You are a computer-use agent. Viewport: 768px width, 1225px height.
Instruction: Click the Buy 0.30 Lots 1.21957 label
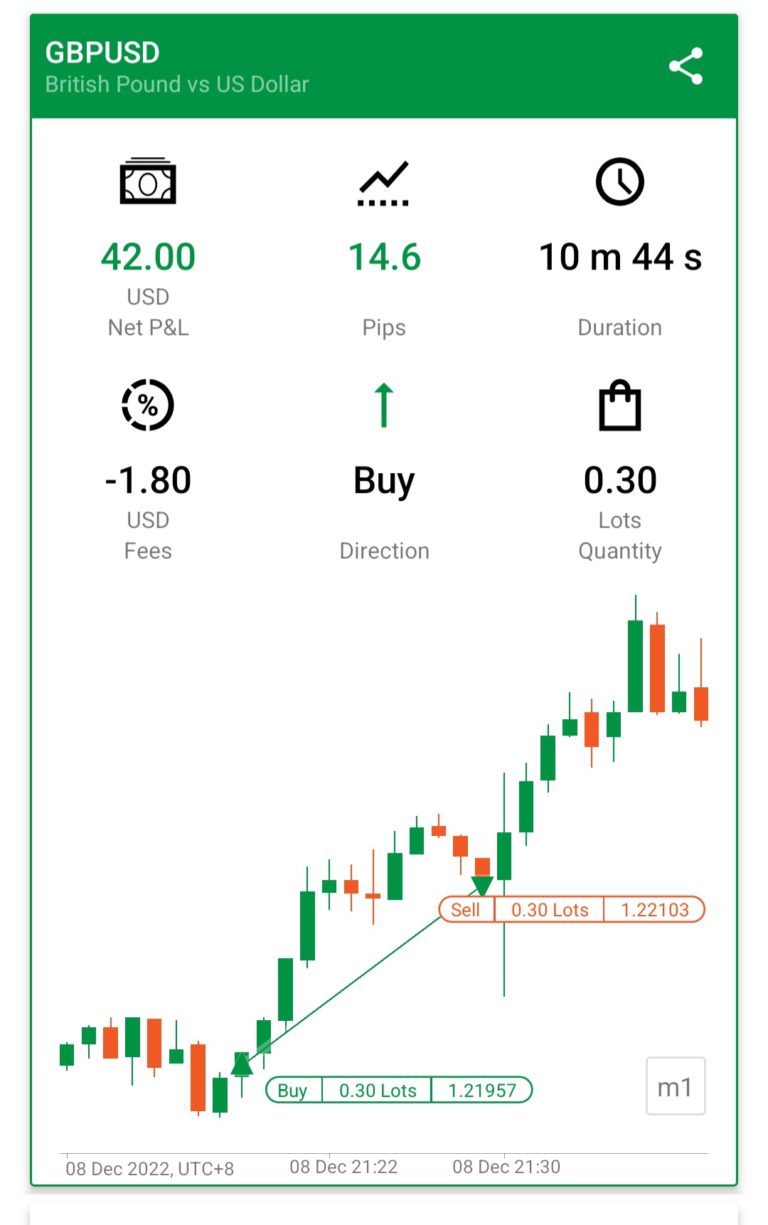click(x=399, y=1090)
